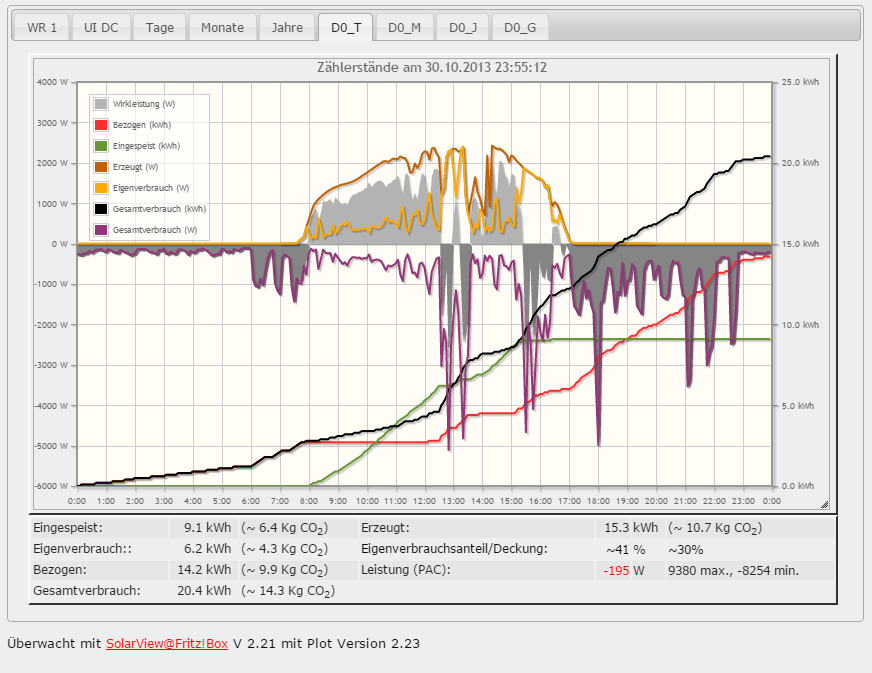The image size is (872, 673).
Task: Click the chart resize handle icon
Action: pyautogui.click(x=824, y=504)
